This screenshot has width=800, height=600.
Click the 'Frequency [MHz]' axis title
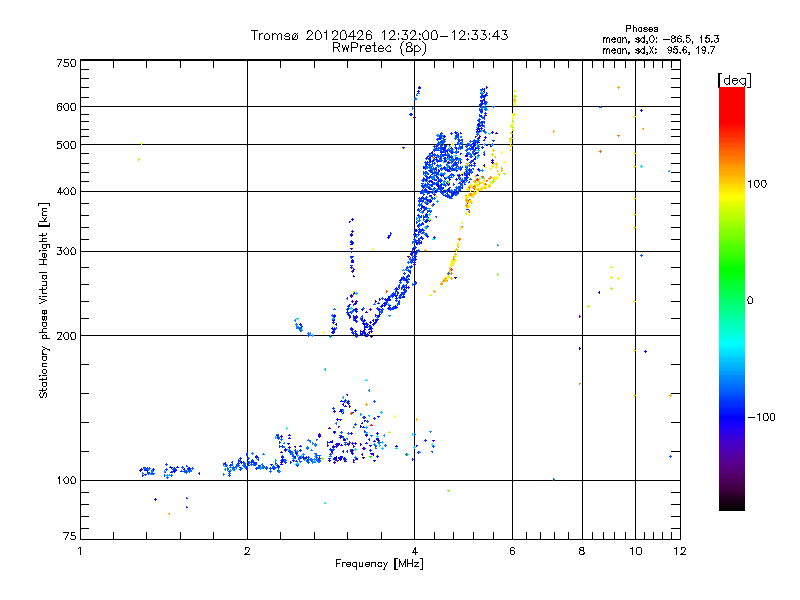tap(379, 564)
